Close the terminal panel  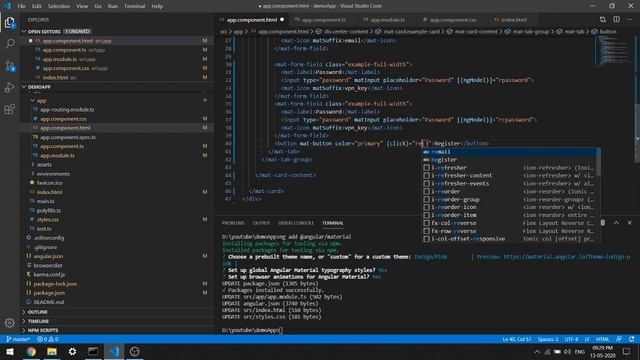[629, 222]
